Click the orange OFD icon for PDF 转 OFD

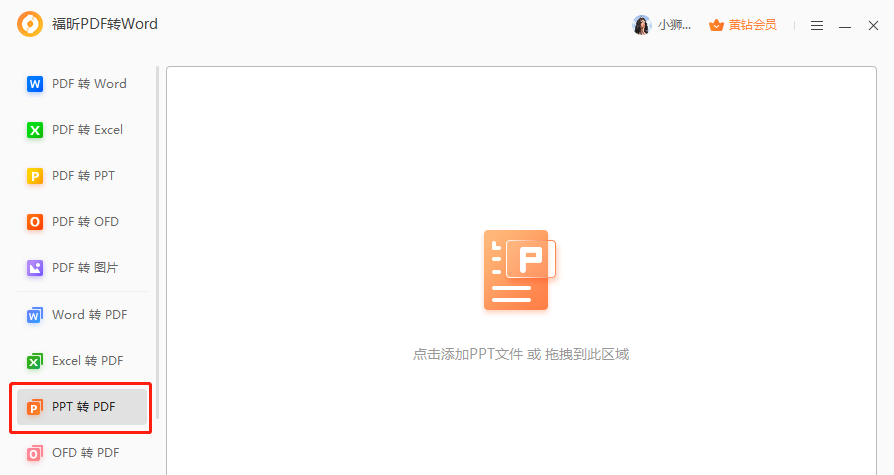[x=35, y=222]
